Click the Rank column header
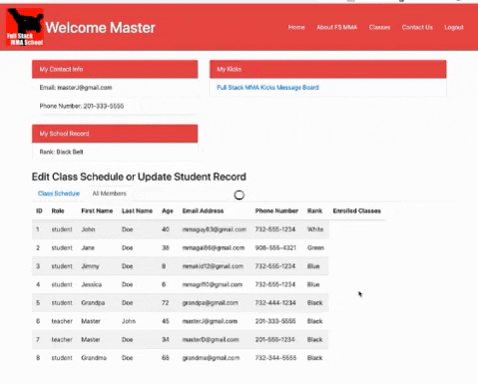Image resolution: width=478 pixels, height=384 pixels. [315, 211]
